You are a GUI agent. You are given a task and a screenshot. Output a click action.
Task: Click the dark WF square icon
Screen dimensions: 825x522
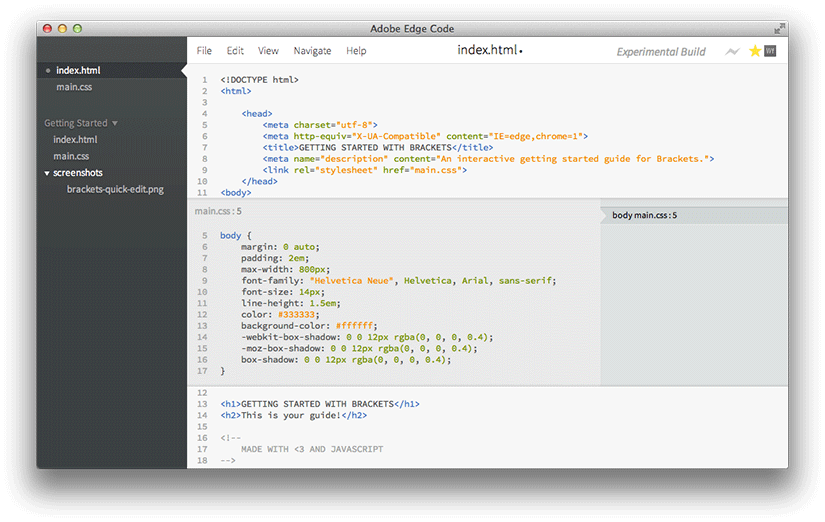coord(770,51)
